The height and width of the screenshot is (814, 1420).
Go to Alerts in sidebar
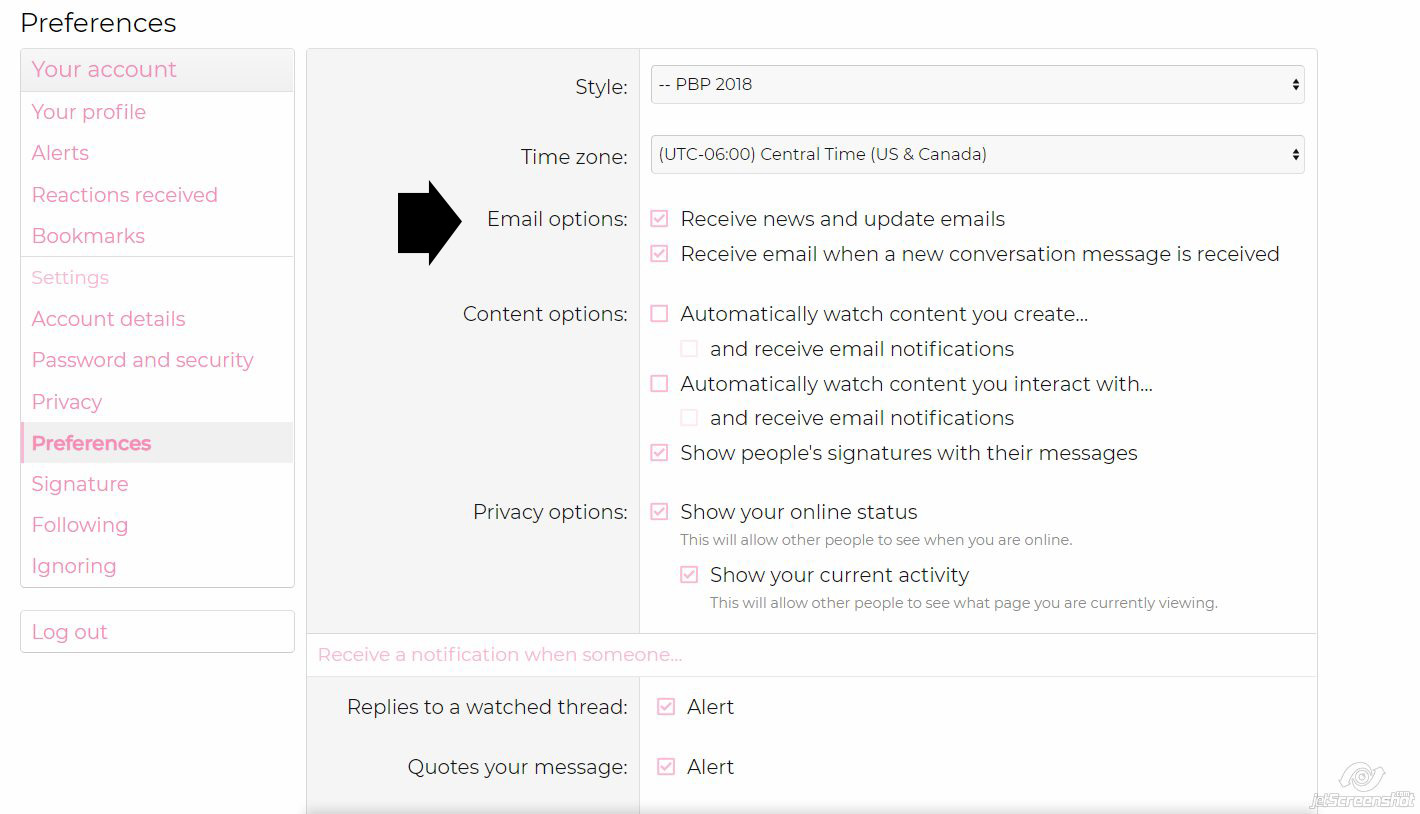click(x=60, y=153)
